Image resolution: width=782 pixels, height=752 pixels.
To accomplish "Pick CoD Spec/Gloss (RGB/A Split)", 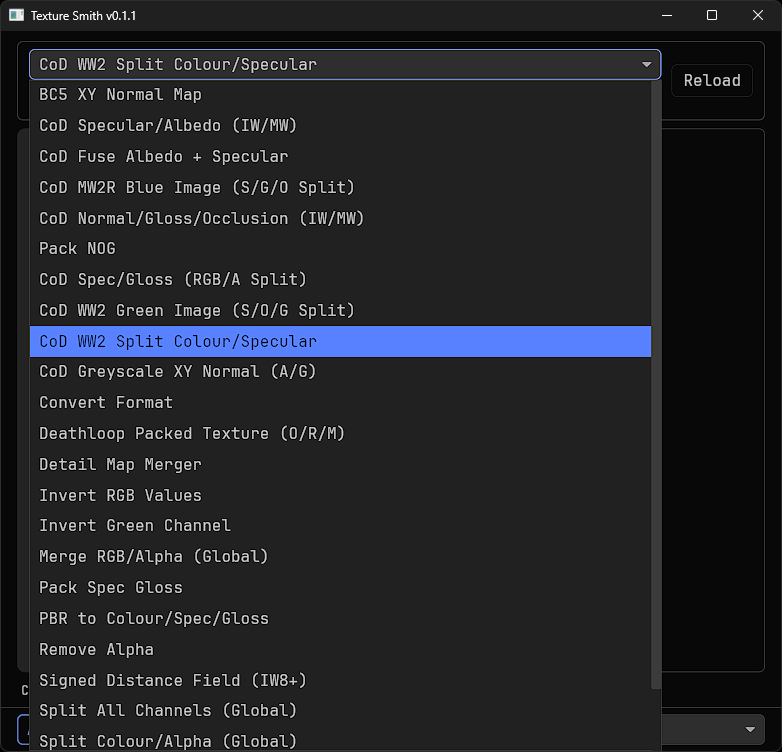I will click(340, 280).
